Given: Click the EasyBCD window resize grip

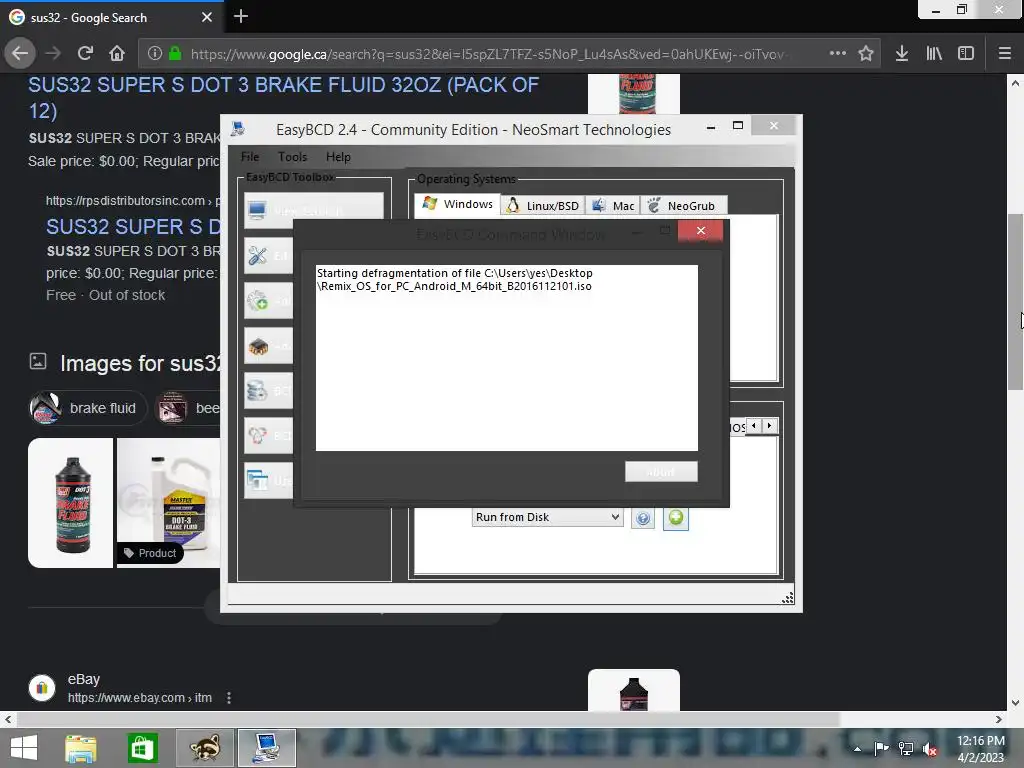Looking at the screenshot, I should point(788,598).
